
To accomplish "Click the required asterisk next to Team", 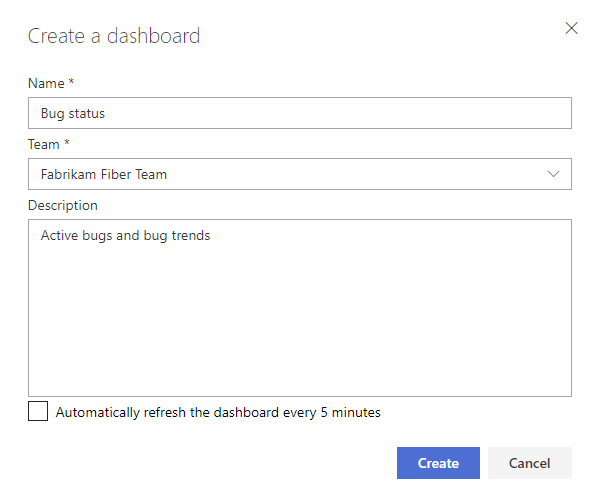I will 66,142.
